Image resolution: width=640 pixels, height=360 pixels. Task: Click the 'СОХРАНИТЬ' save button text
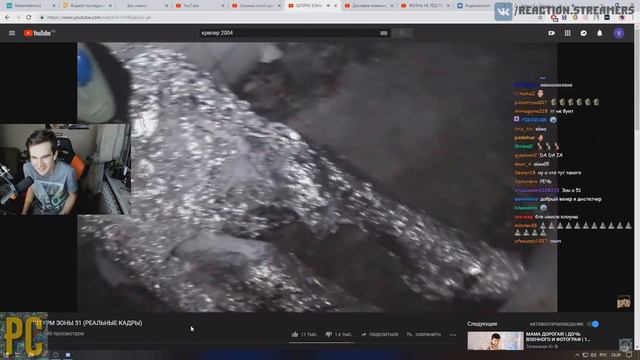click(x=428, y=334)
